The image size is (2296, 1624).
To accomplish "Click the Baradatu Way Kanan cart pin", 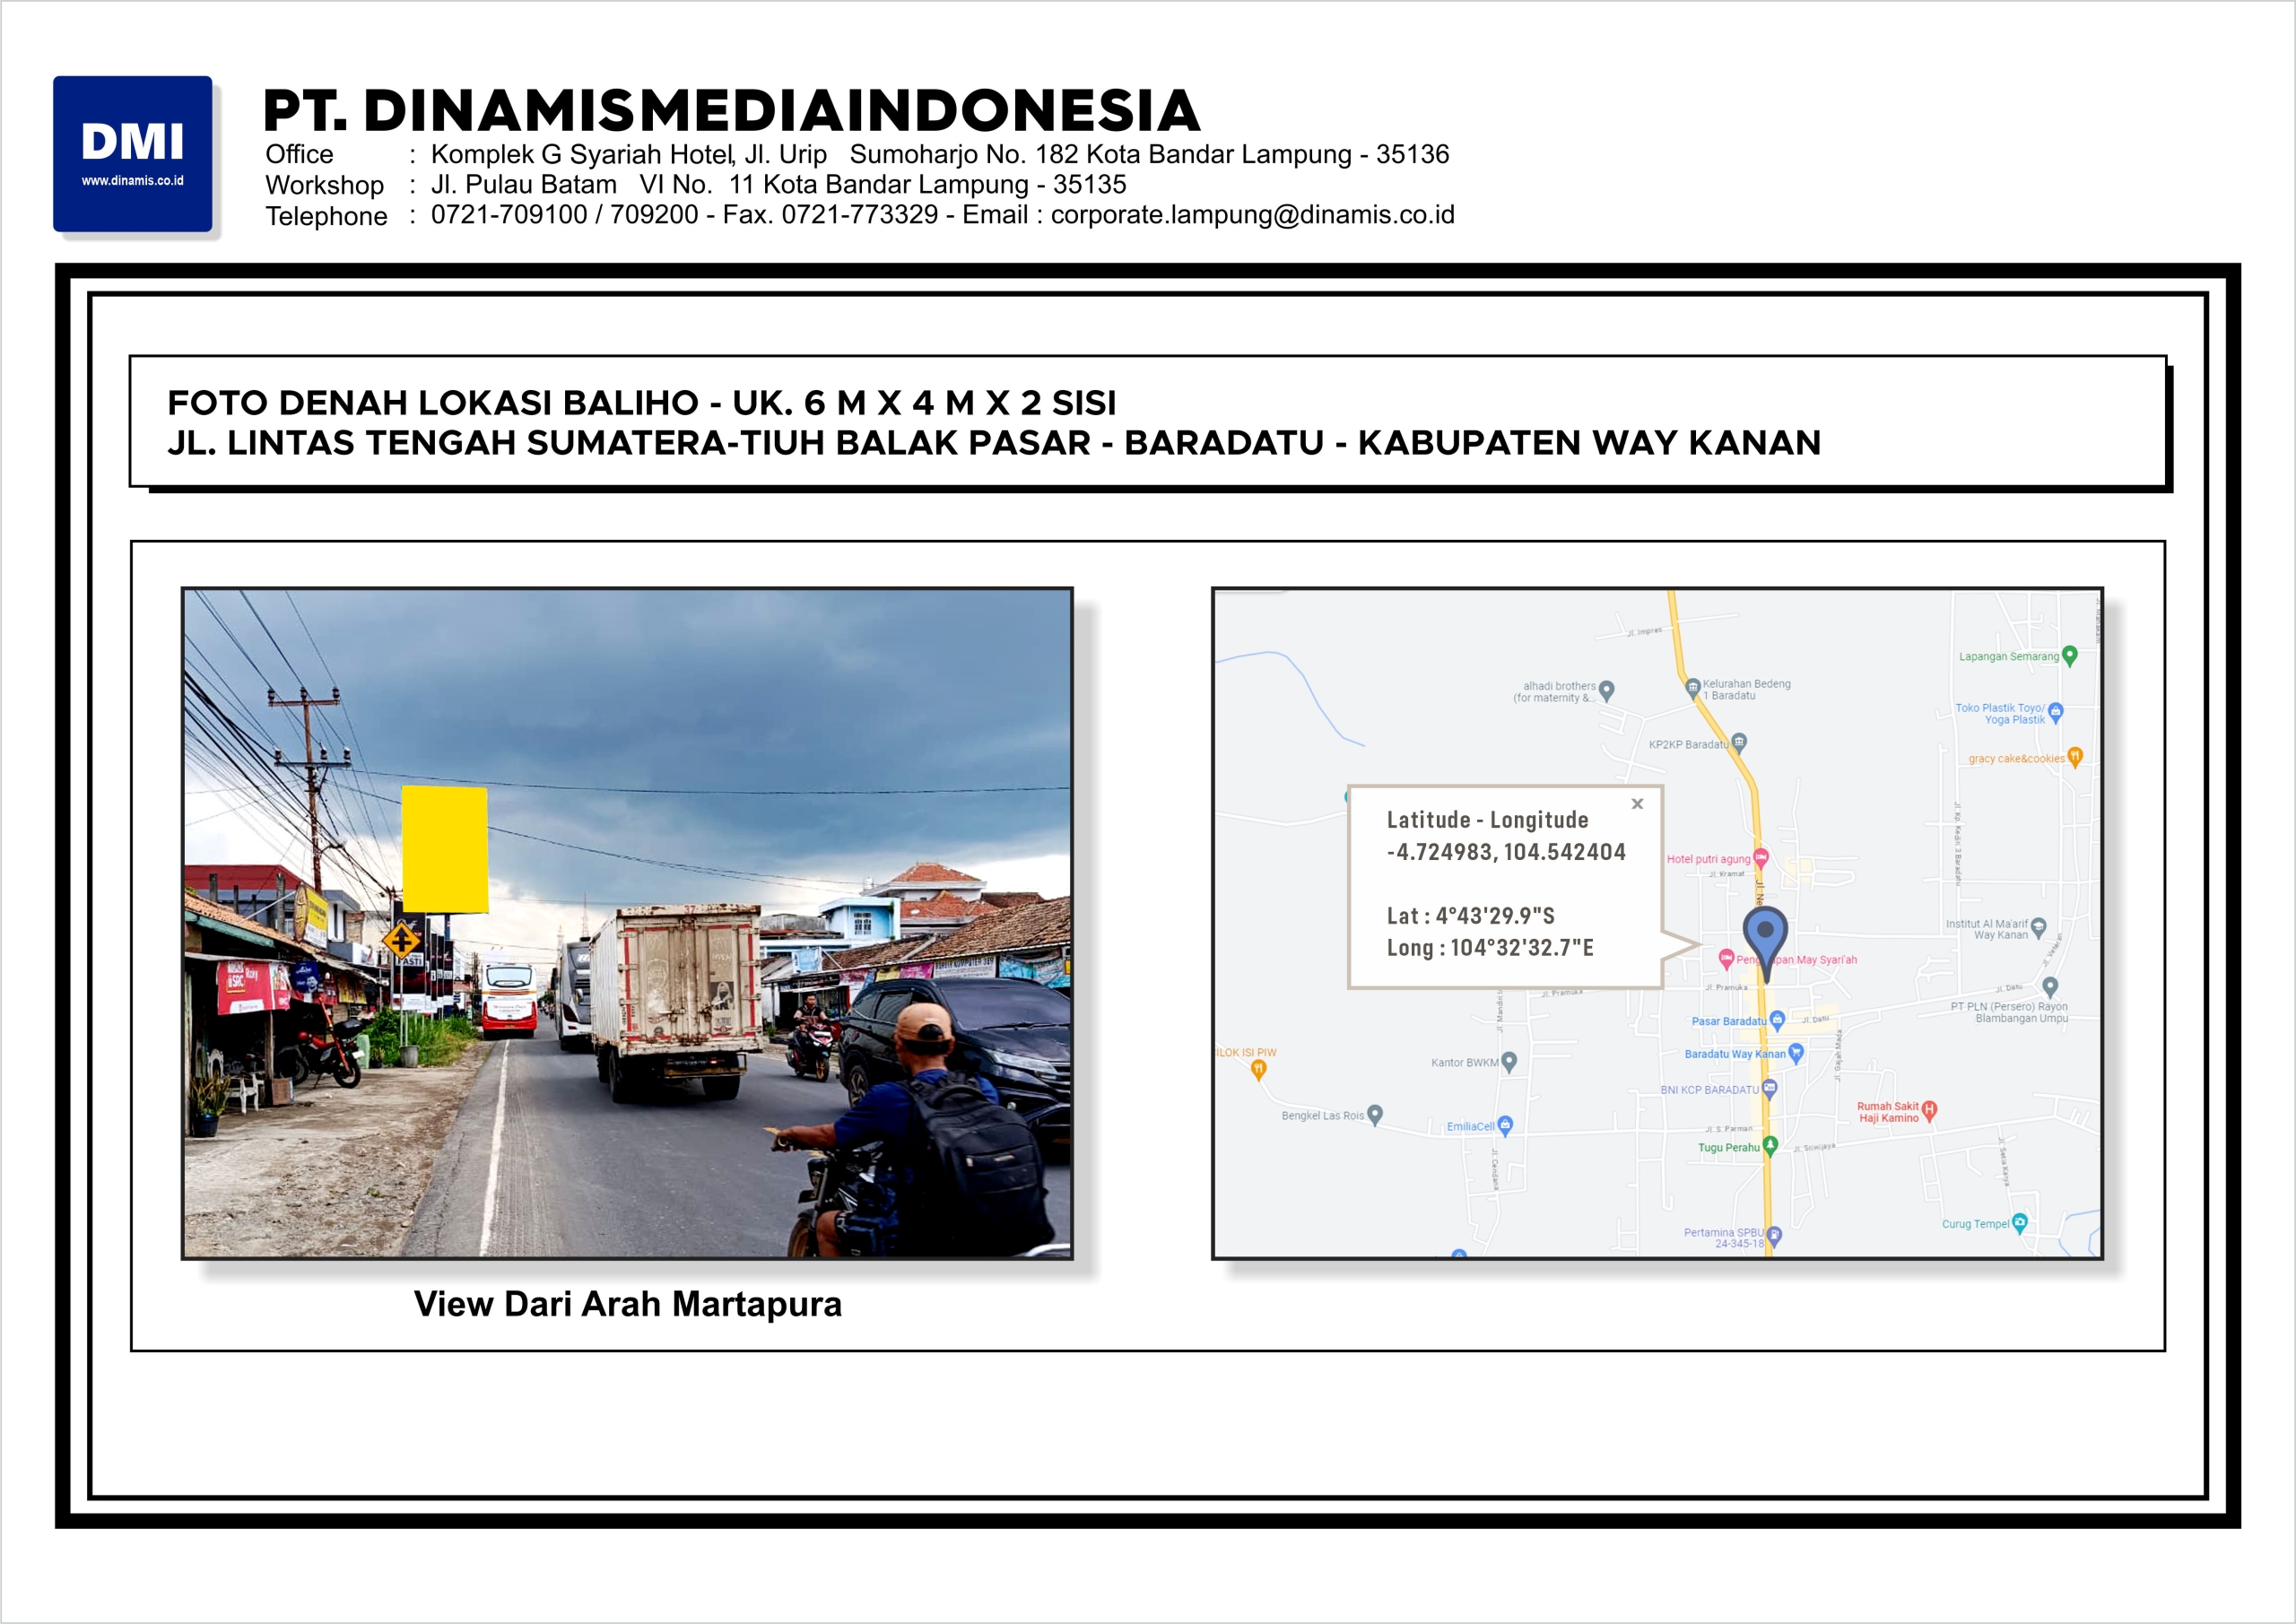I will [x=1796, y=1053].
